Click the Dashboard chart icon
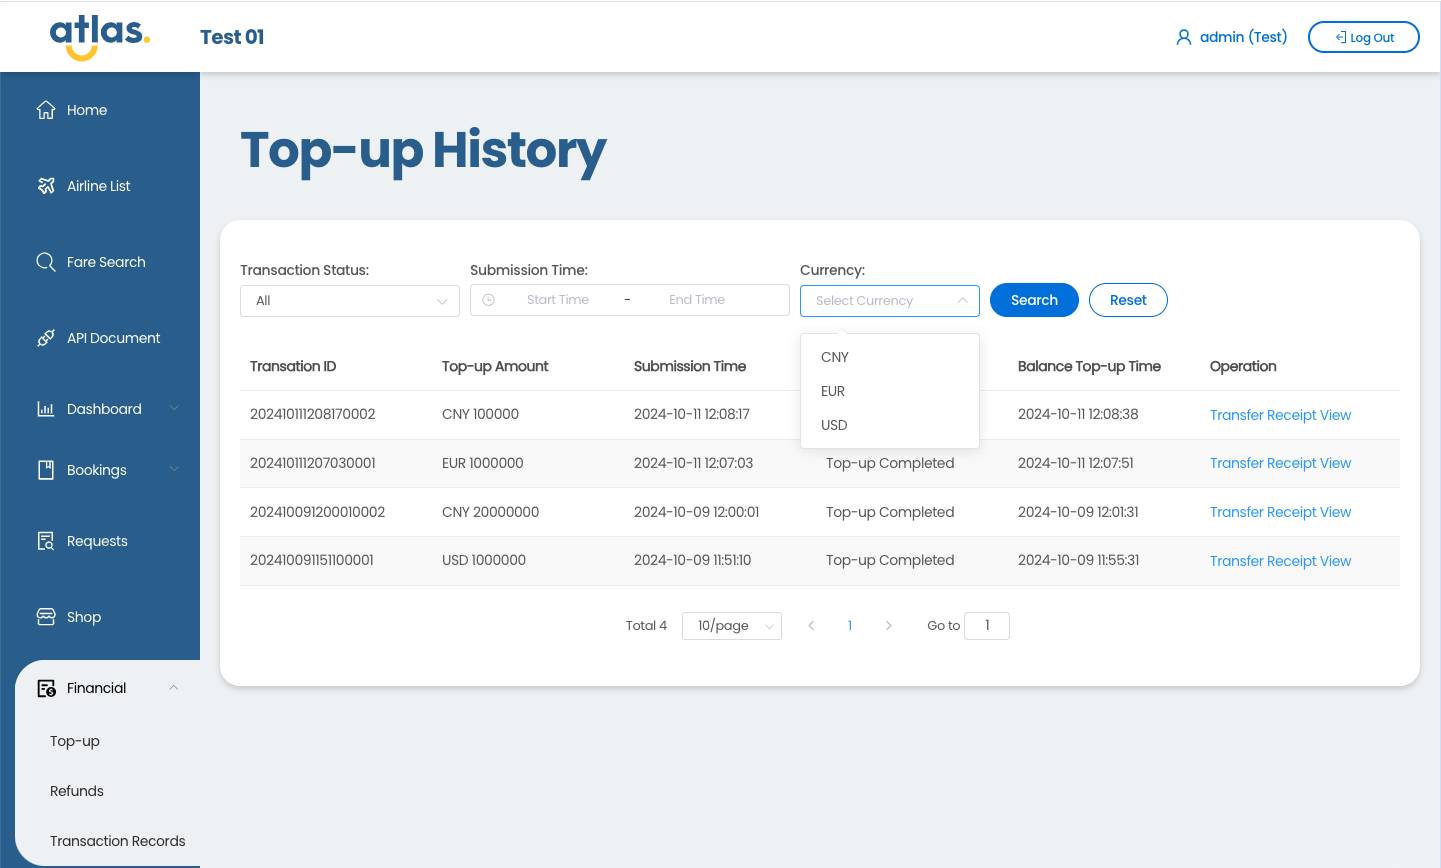 (x=46, y=409)
